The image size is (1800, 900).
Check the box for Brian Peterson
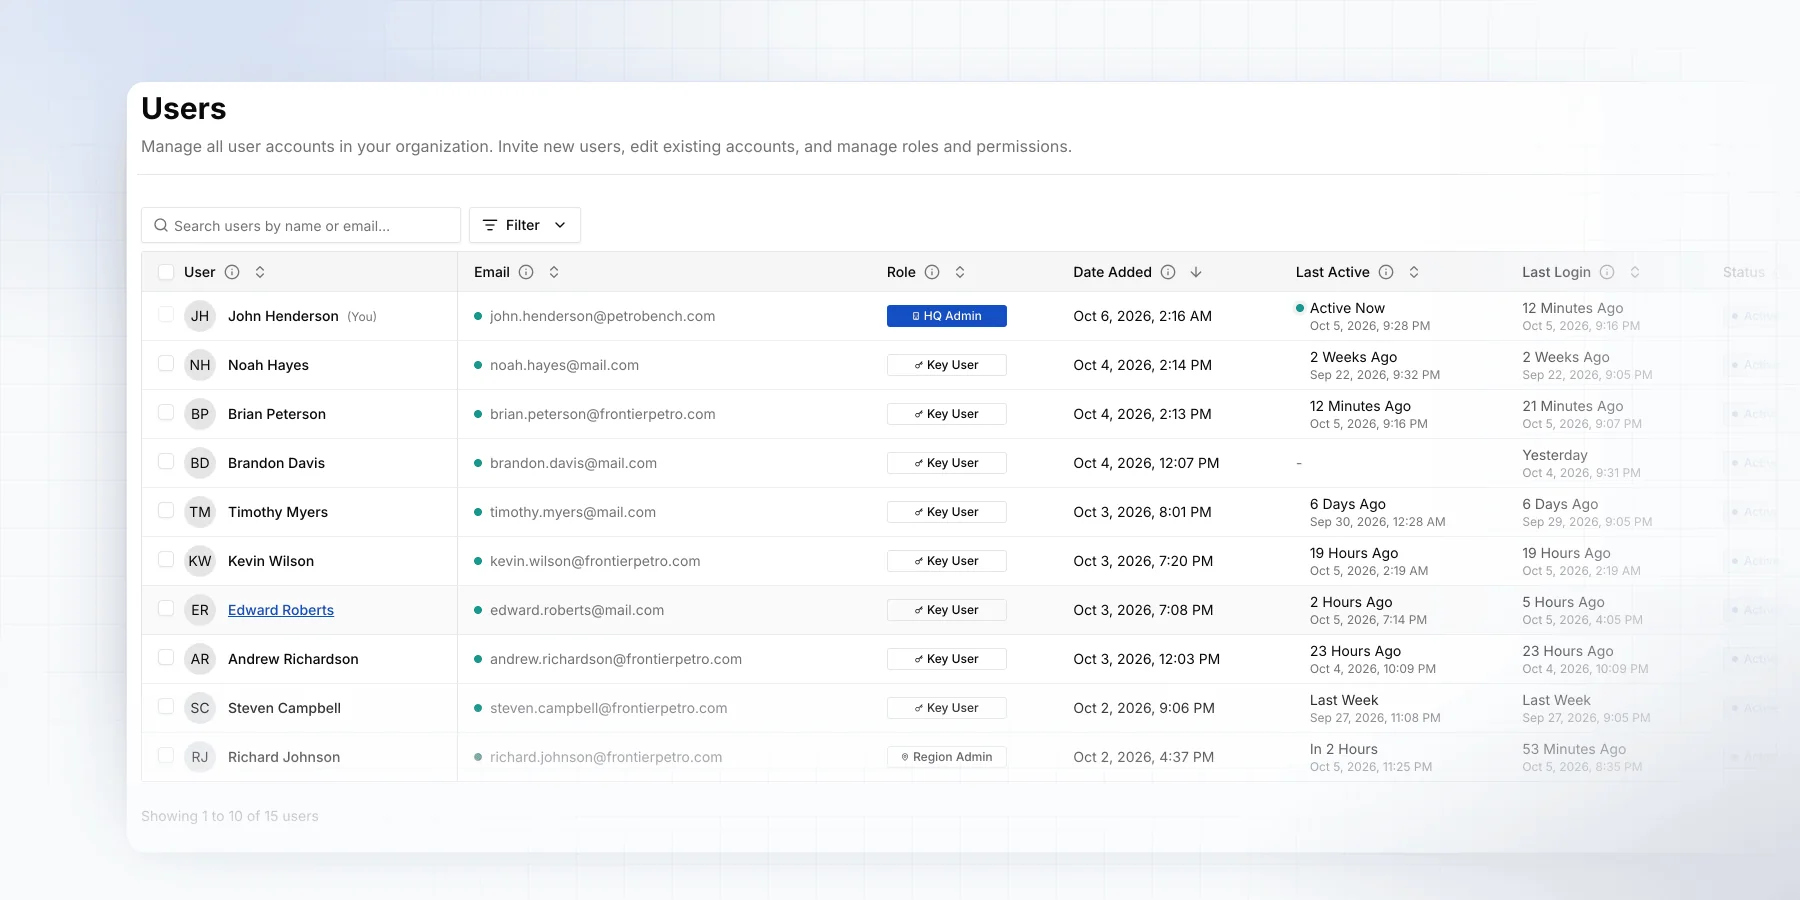(166, 413)
